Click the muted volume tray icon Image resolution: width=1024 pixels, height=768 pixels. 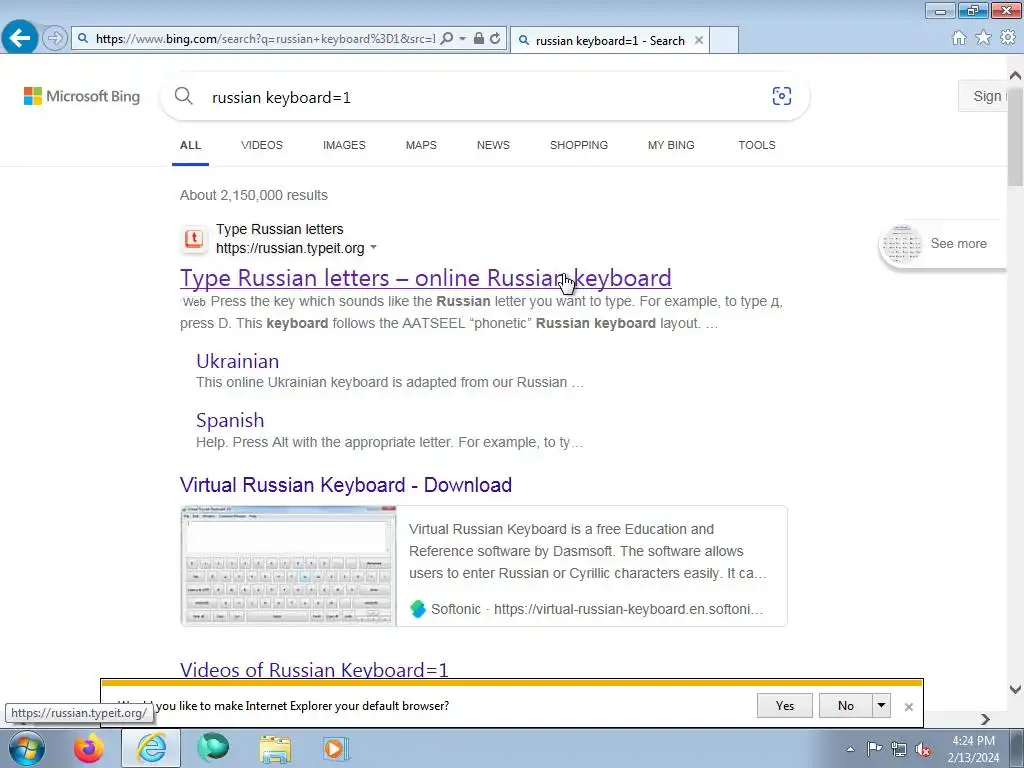point(923,750)
